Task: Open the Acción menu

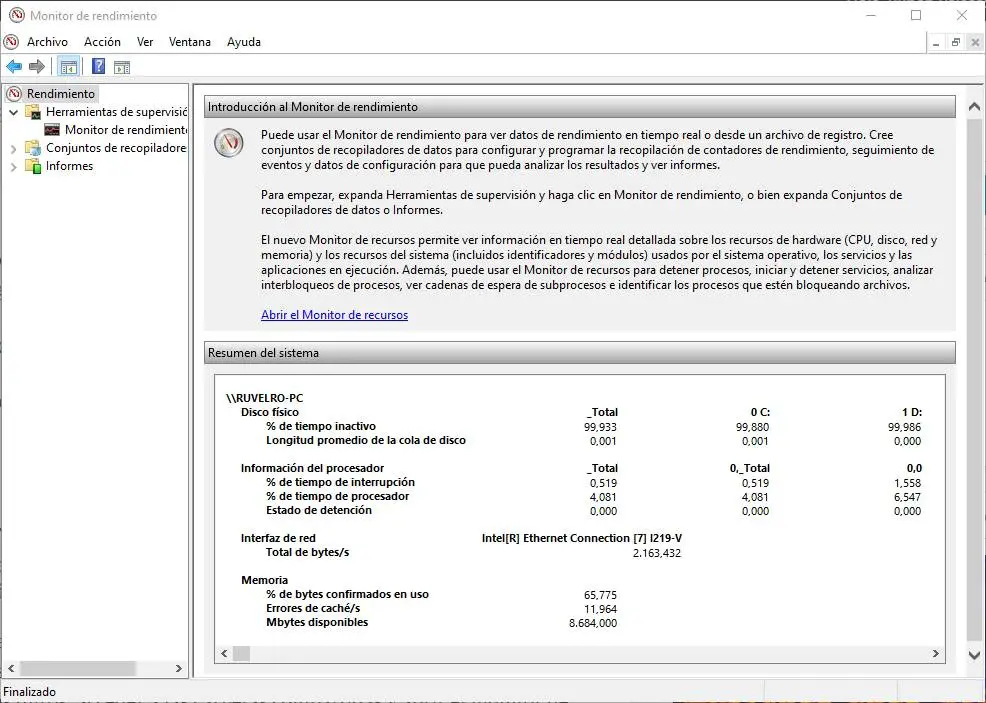Action: click(x=102, y=42)
